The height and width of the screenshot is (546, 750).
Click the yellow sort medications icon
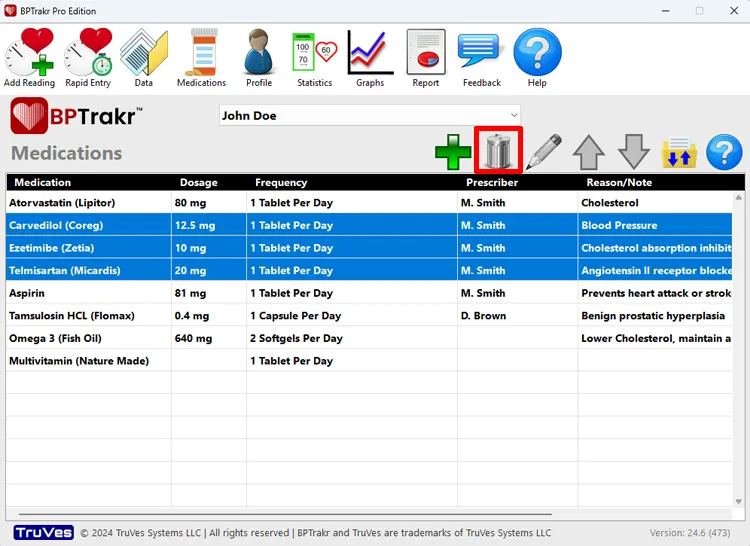679,153
